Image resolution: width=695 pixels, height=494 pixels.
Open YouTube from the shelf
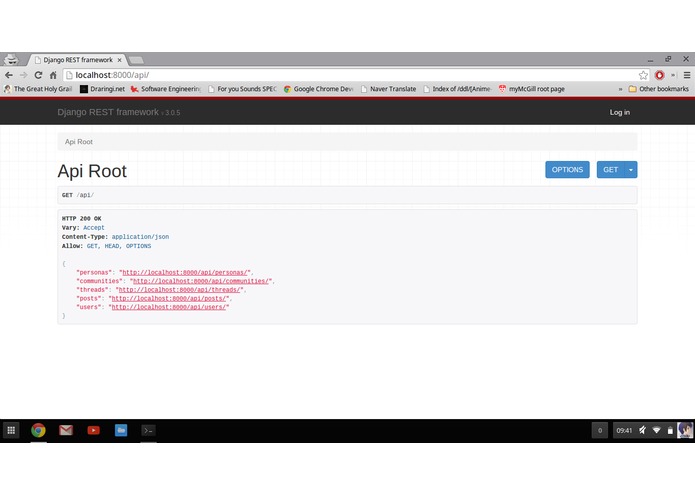coord(94,430)
